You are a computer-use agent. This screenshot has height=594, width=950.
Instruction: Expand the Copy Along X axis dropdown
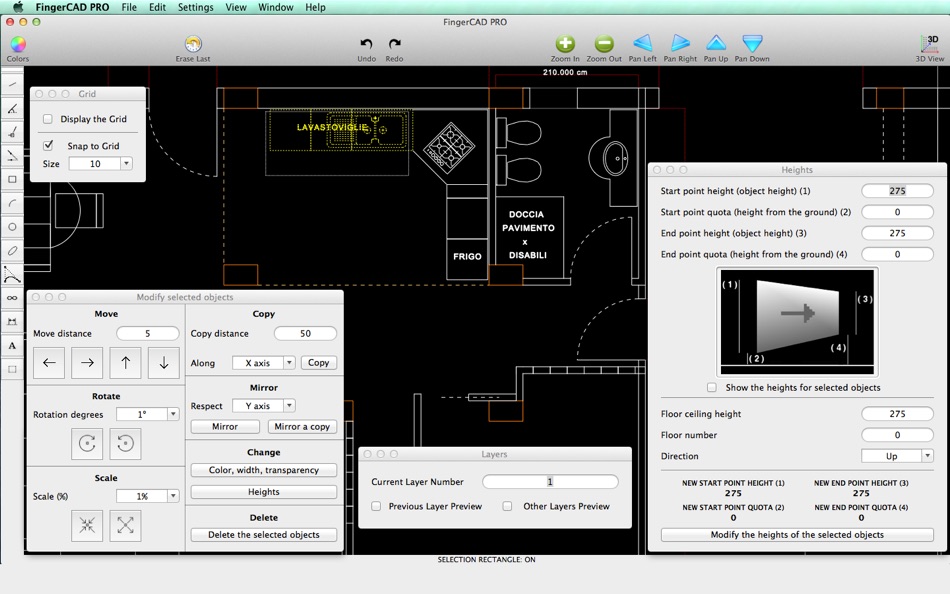coord(264,363)
